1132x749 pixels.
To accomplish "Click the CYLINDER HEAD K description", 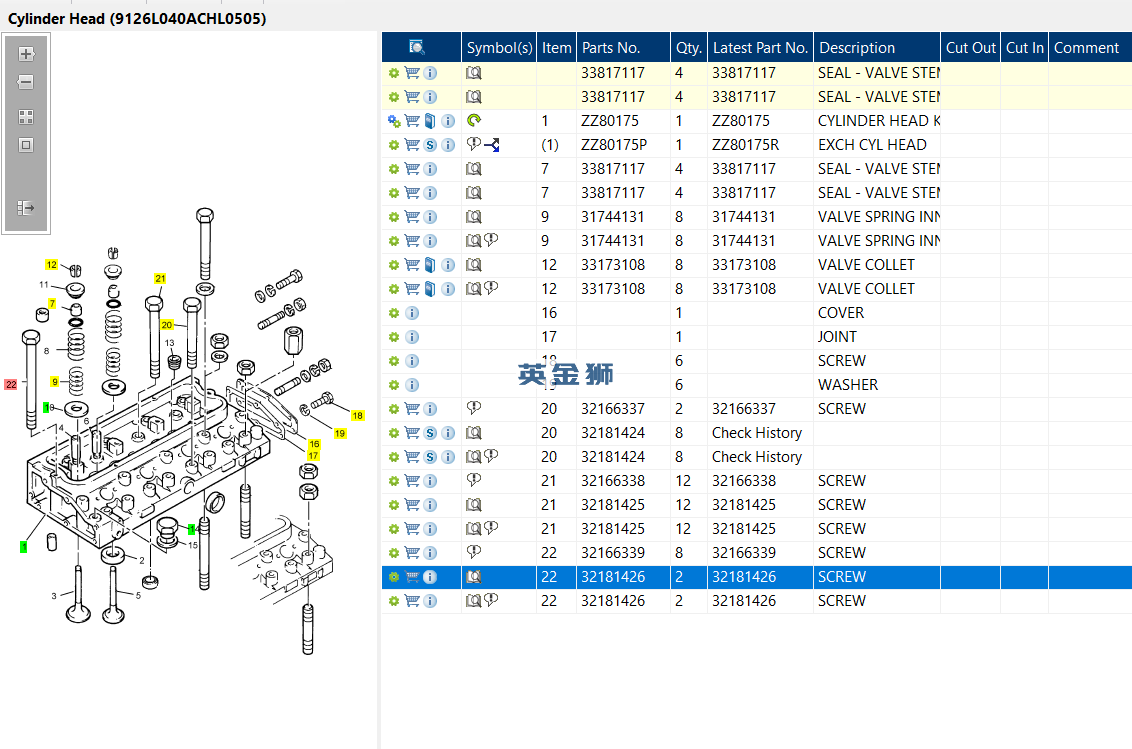I will (x=879, y=121).
